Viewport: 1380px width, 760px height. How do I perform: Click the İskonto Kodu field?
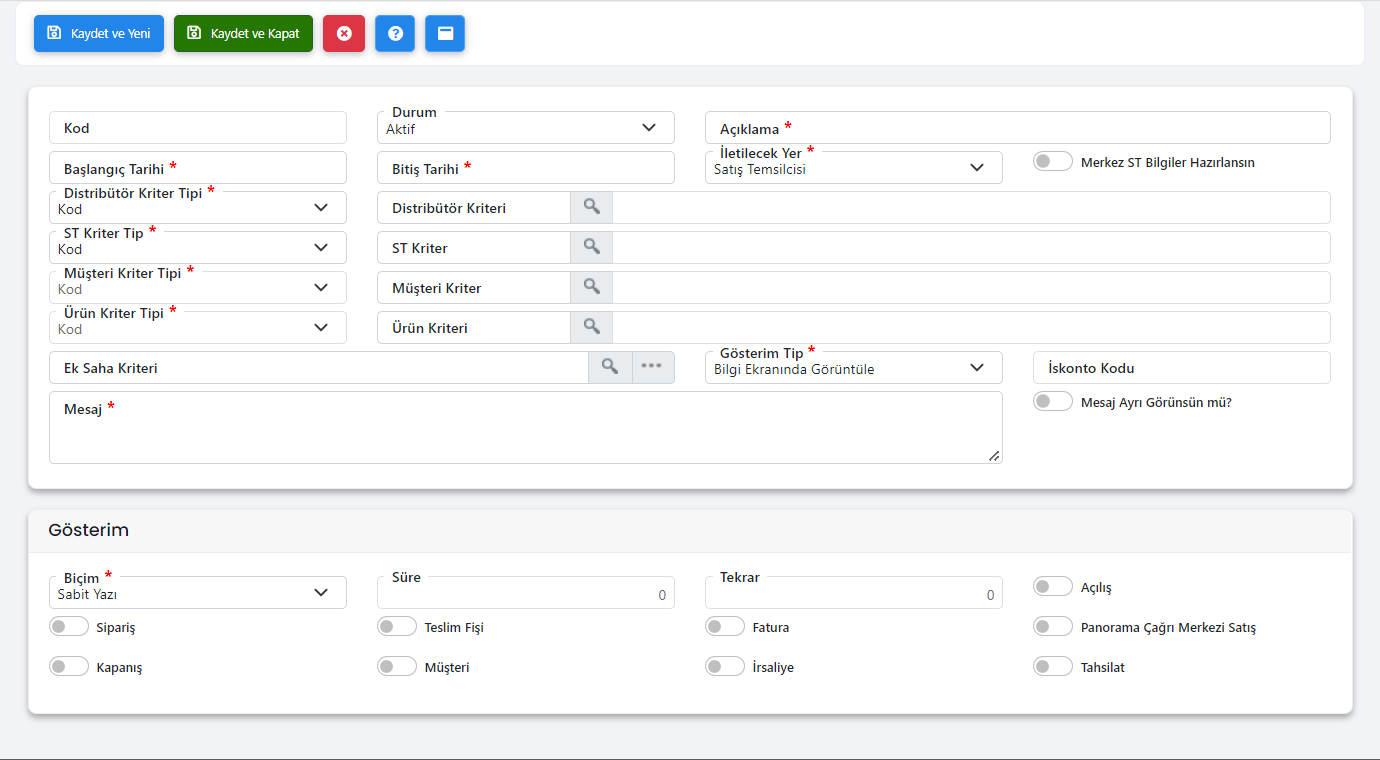pos(1182,368)
